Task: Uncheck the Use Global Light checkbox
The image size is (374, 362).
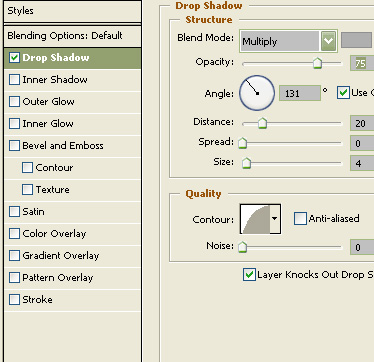Action: pos(343,93)
